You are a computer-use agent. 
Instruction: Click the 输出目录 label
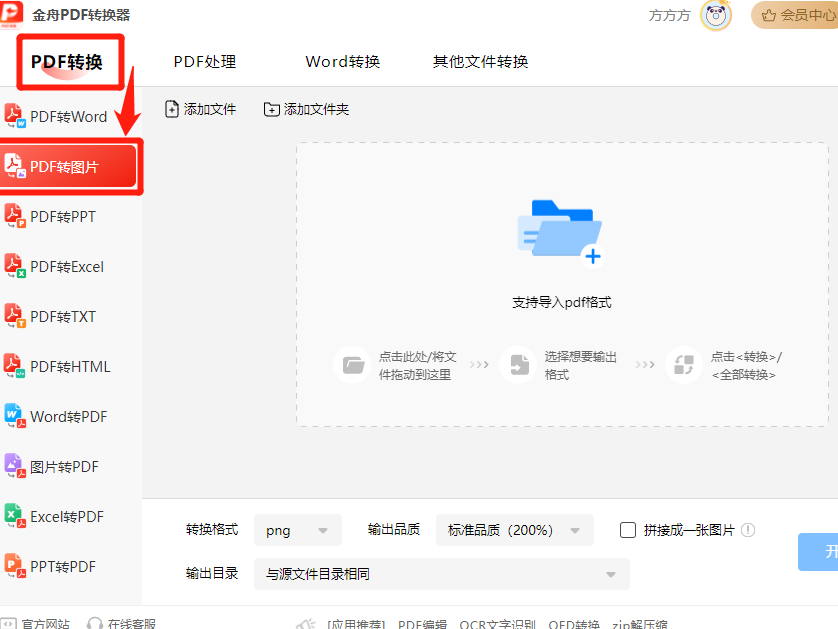(212, 573)
